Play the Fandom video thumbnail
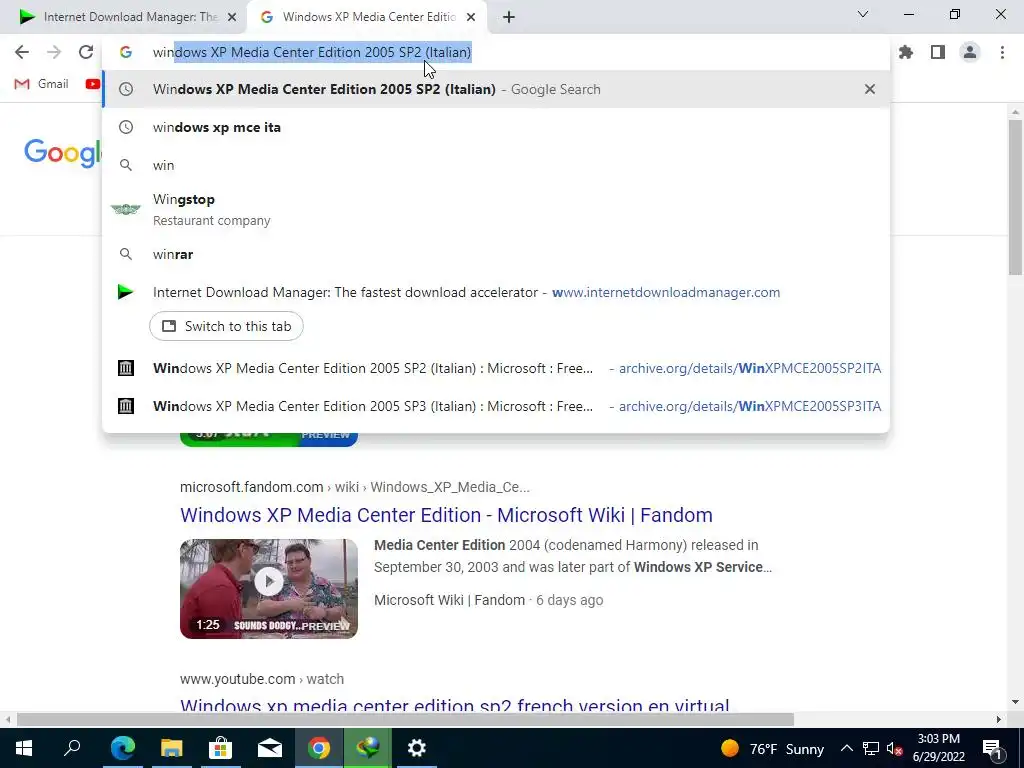 [268, 588]
